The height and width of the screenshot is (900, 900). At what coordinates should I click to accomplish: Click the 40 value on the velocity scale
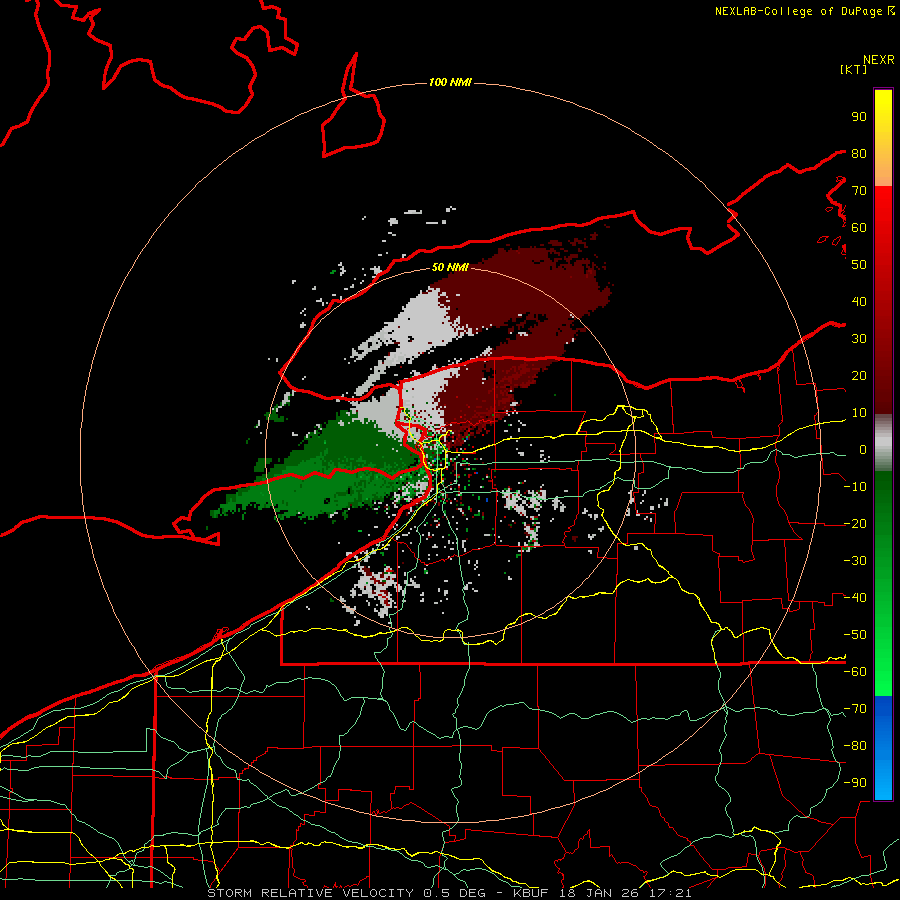tap(859, 302)
